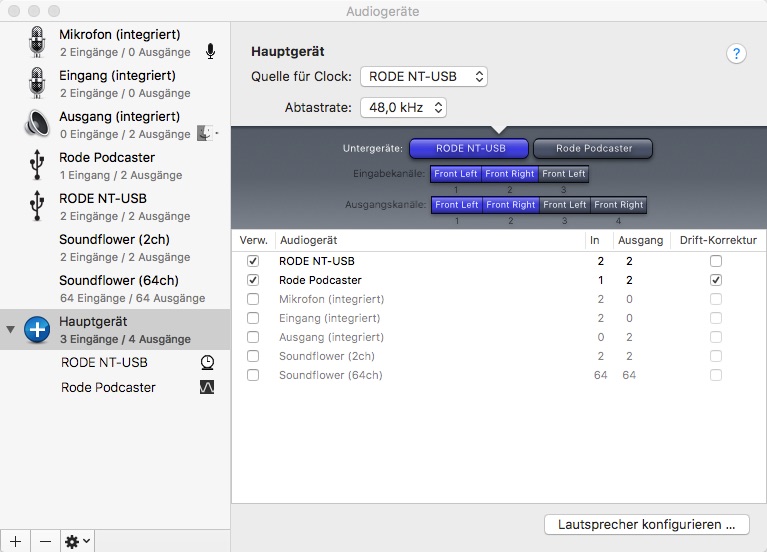
Task: Open the Abtastrate 48,0 kHz dropdown
Action: 403,108
